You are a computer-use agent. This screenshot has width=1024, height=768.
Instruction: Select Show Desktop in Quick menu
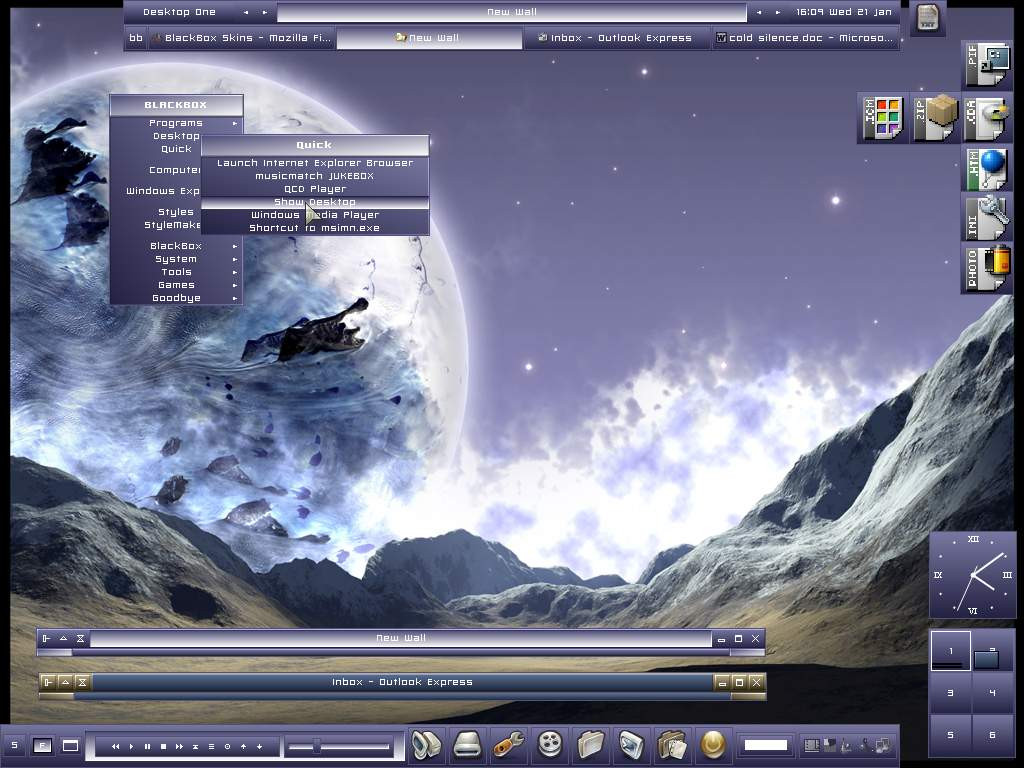315,202
